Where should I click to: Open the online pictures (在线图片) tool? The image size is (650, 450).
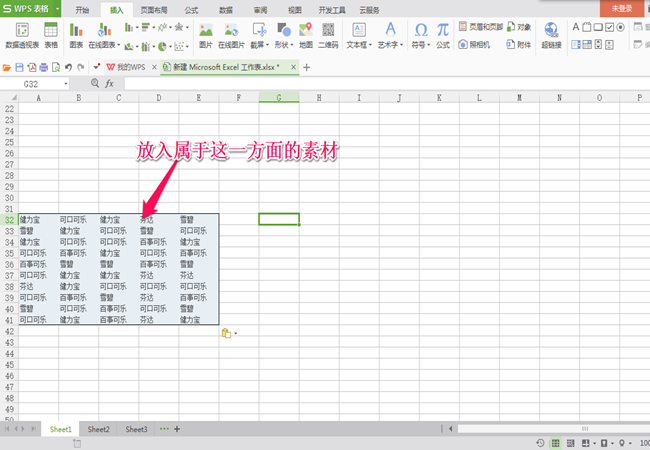tap(231, 36)
